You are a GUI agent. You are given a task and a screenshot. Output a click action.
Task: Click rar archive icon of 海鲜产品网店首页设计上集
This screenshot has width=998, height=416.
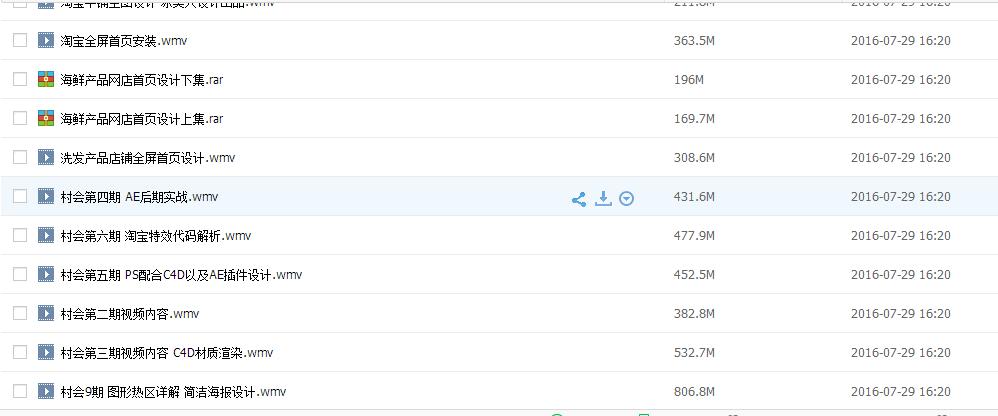(46, 118)
